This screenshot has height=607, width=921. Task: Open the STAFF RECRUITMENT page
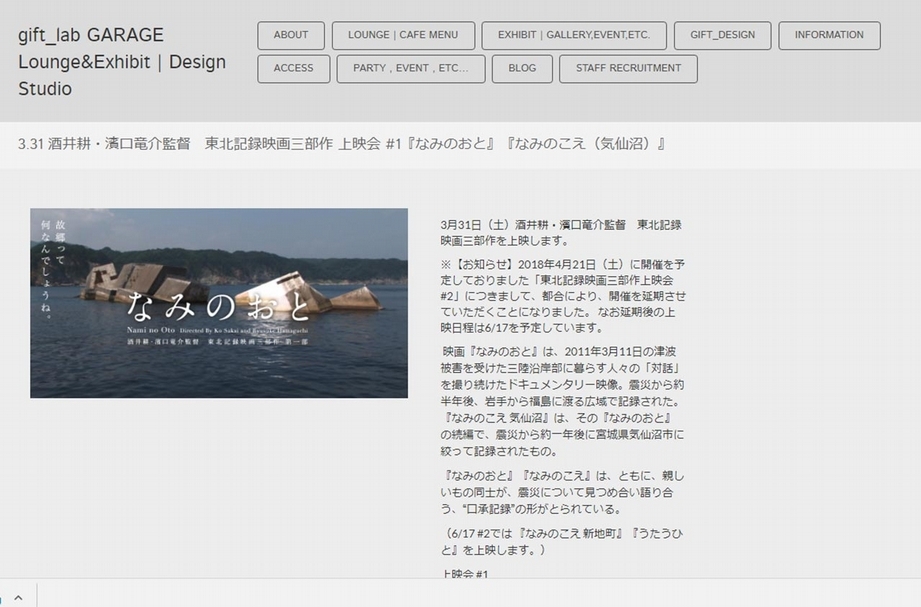click(x=628, y=69)
